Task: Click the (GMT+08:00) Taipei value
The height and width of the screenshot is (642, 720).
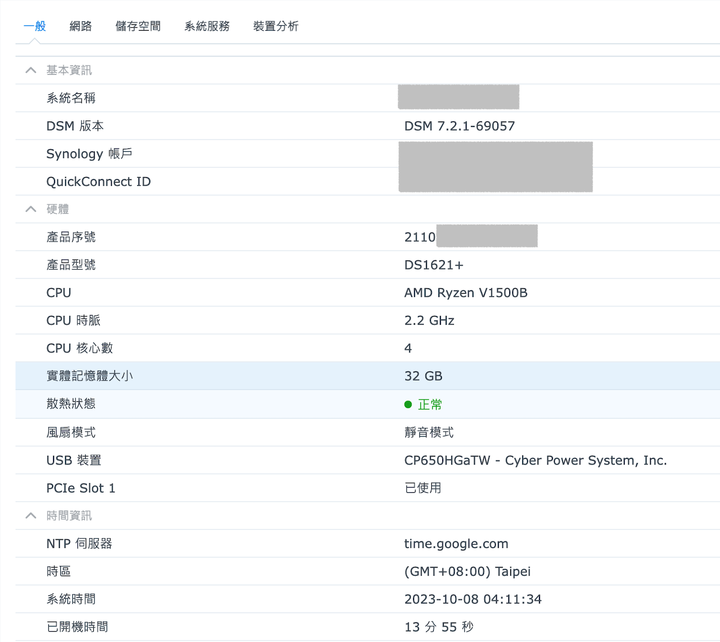Action: pos(467,572)
